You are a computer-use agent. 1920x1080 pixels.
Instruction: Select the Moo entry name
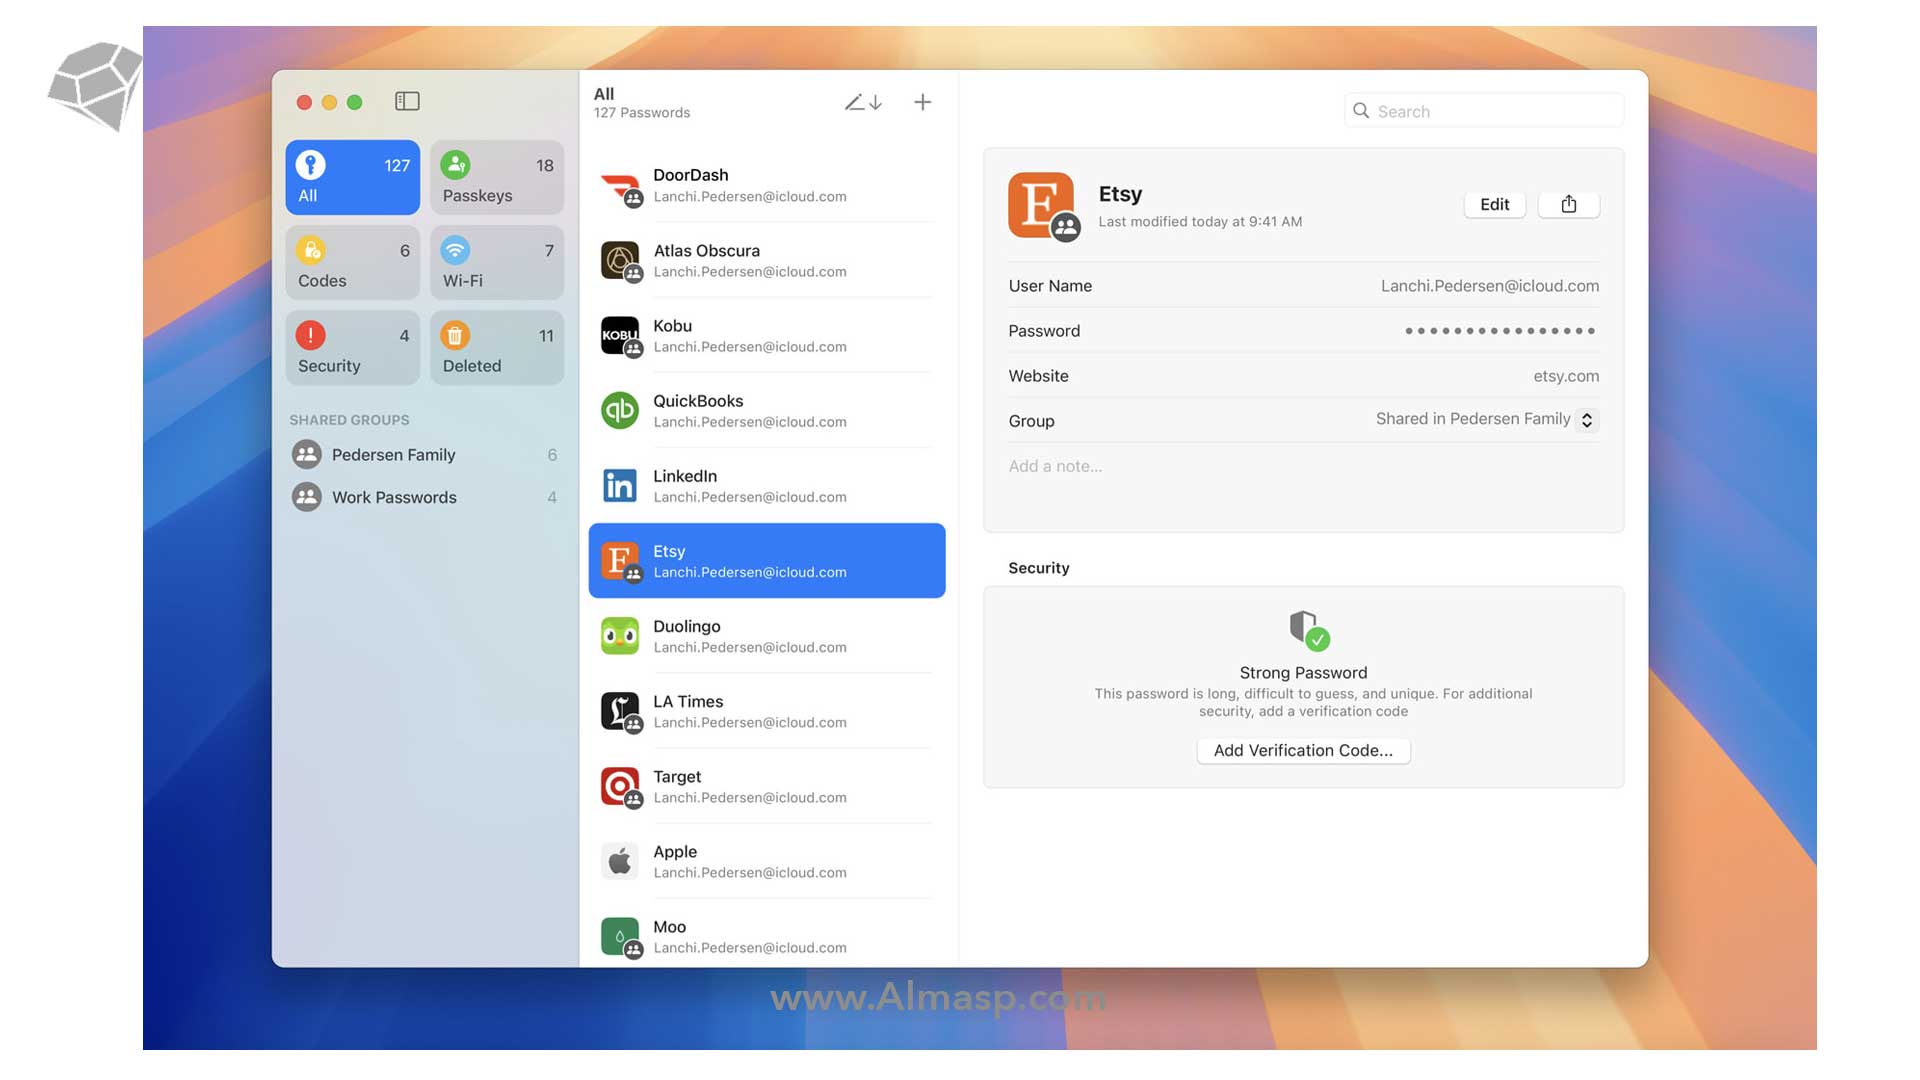669,927
